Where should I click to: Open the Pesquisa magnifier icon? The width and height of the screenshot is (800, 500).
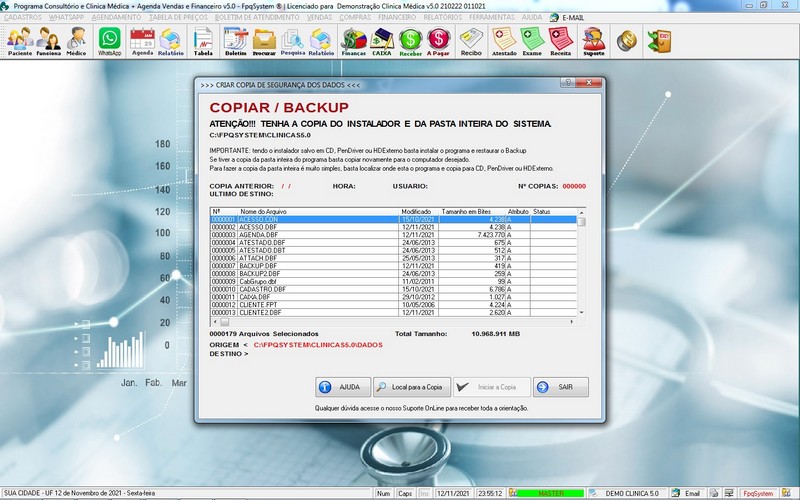(293, 41)
